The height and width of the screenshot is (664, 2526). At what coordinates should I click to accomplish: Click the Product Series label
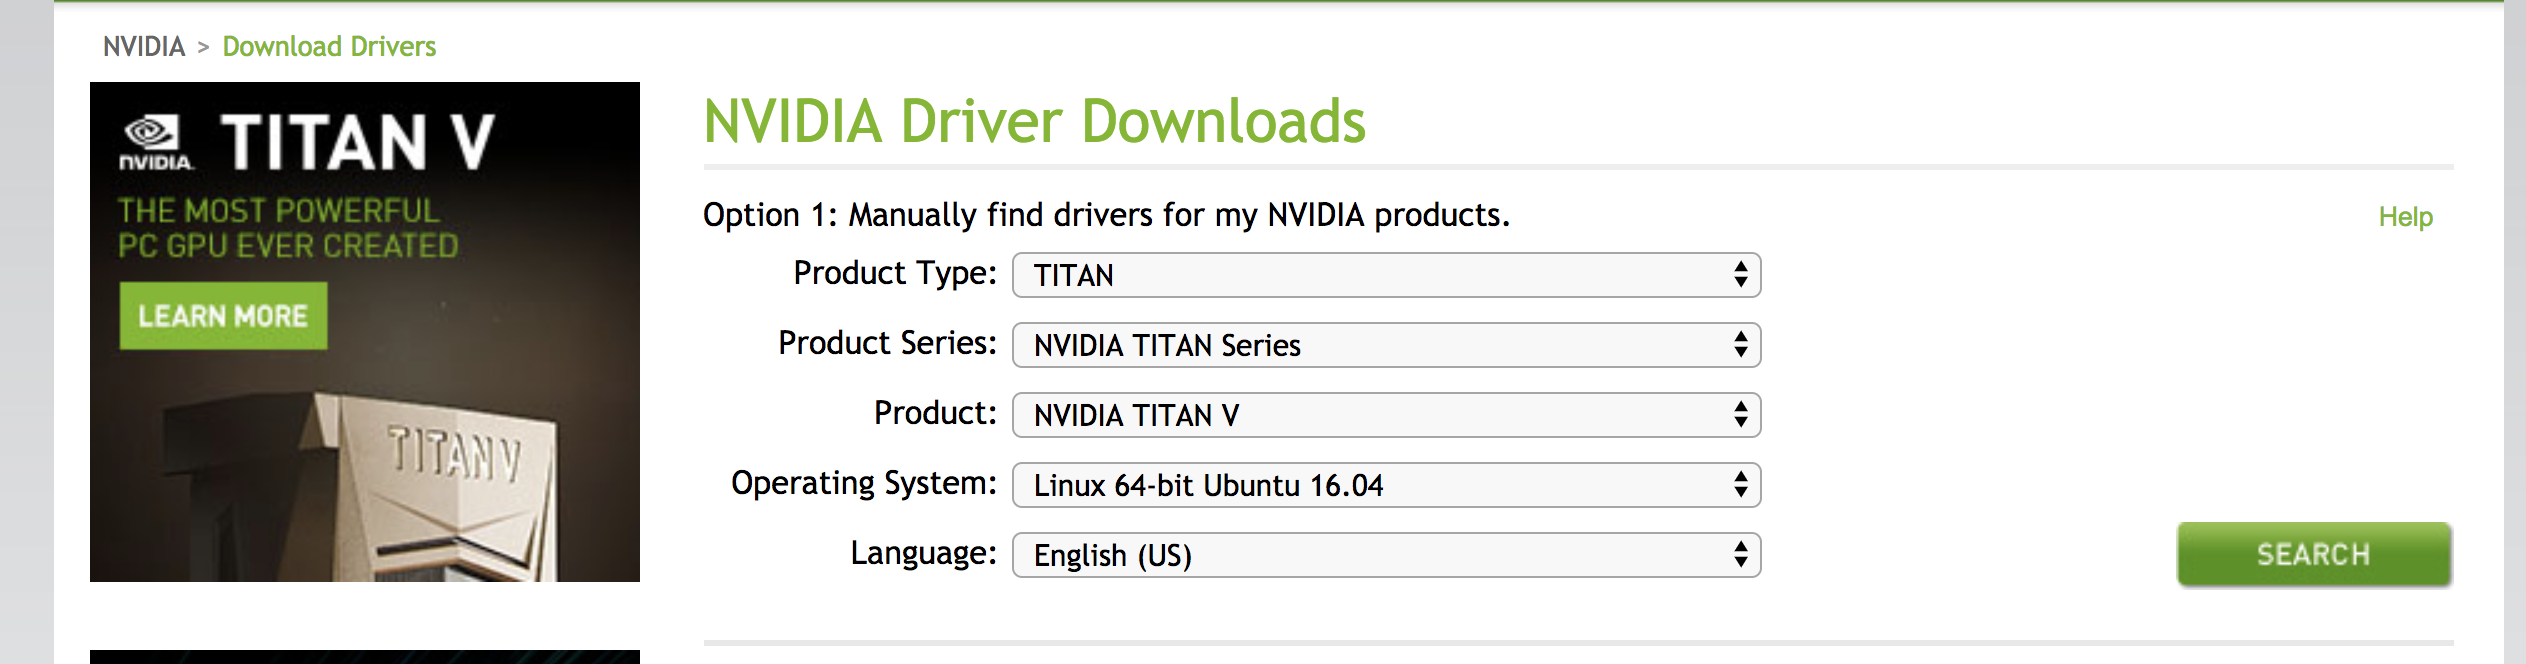click(888, 343)
